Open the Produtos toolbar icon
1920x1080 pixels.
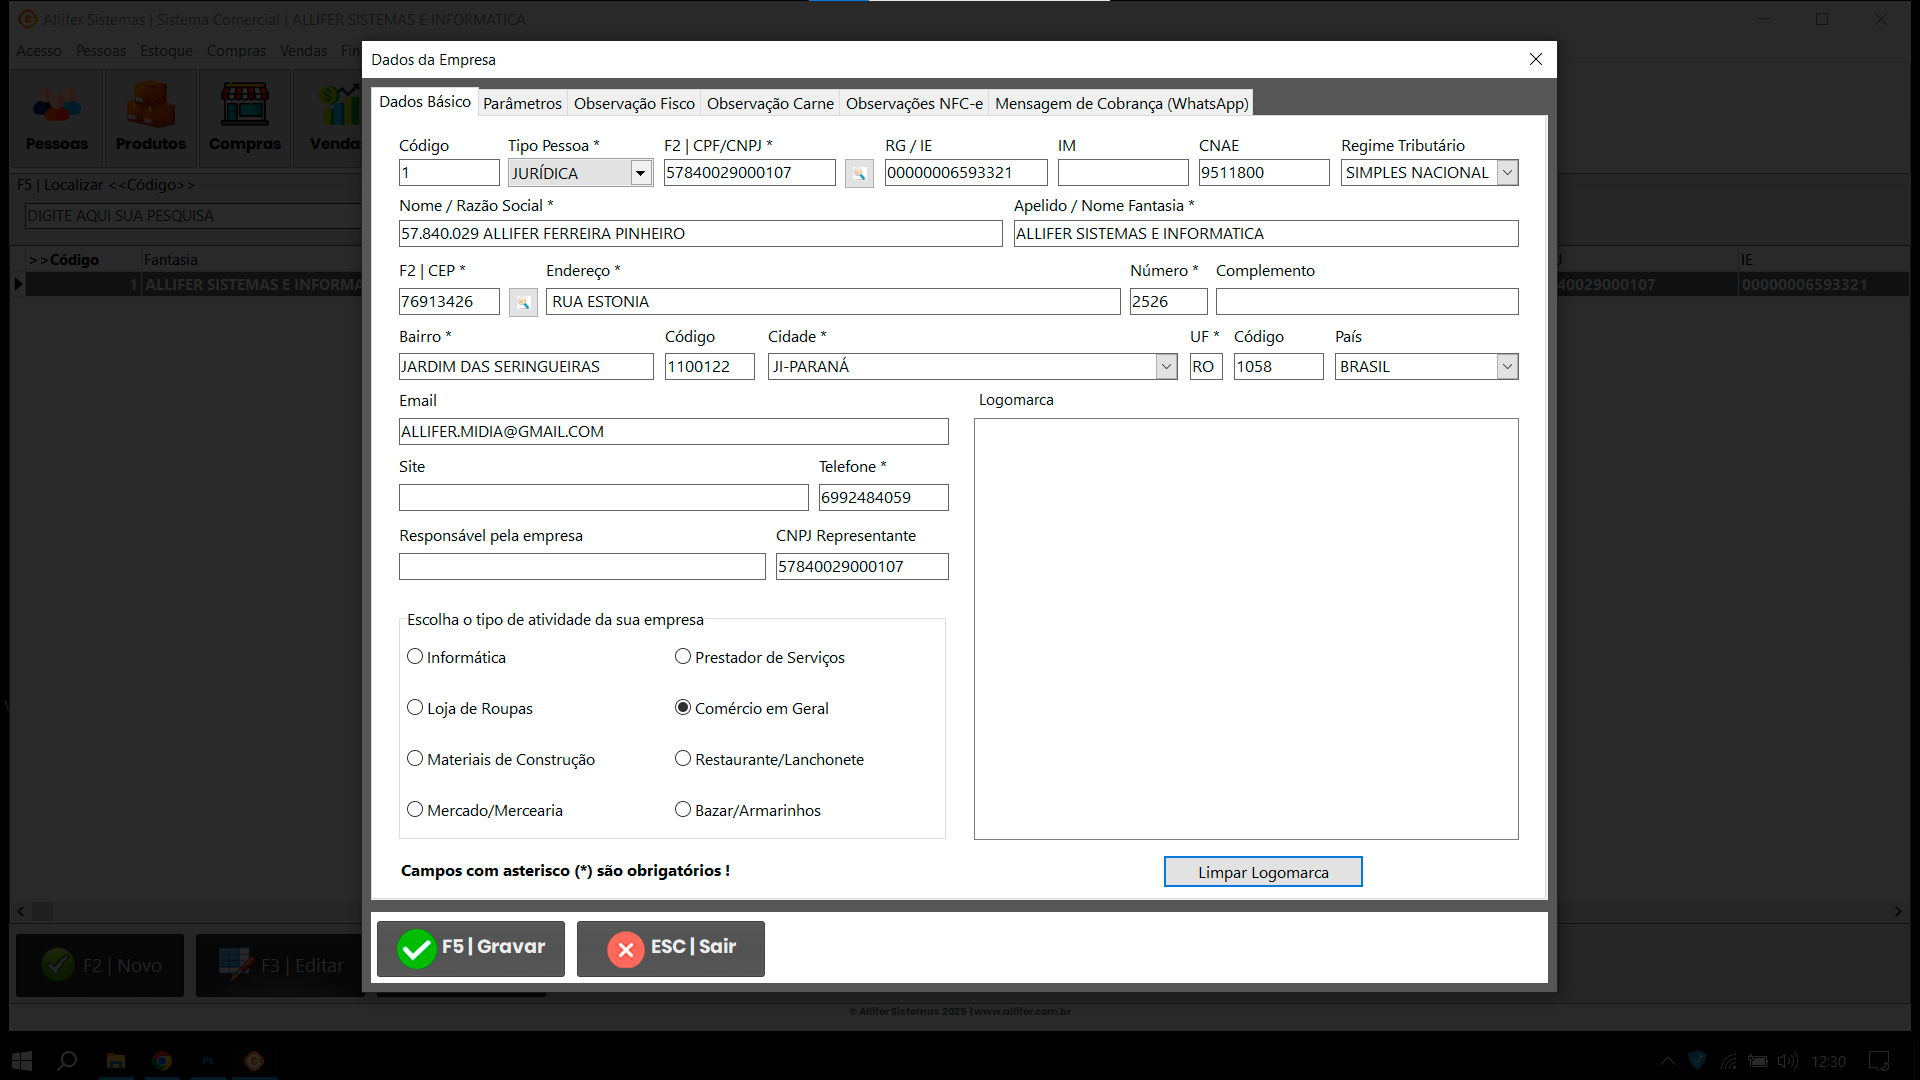point(151,118)
